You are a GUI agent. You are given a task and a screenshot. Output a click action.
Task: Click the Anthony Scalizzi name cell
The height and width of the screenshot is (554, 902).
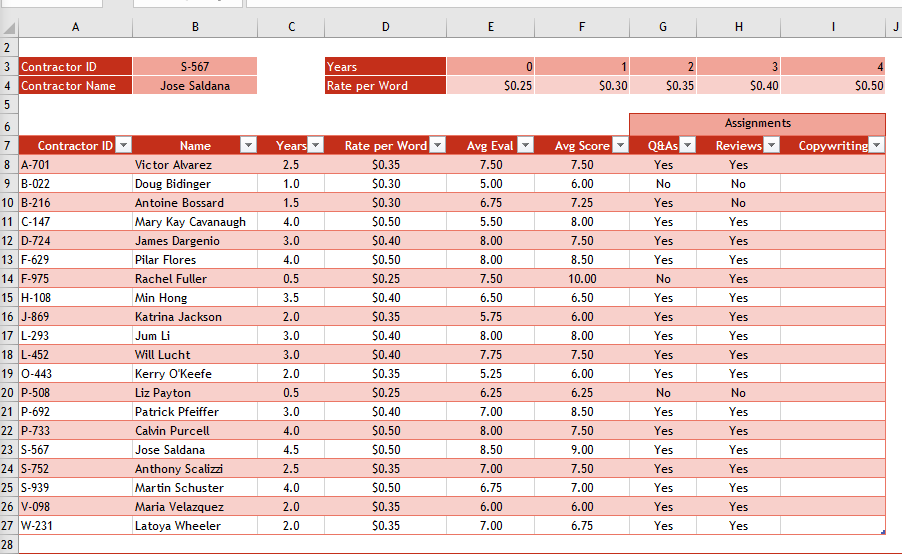click(195, 468)
